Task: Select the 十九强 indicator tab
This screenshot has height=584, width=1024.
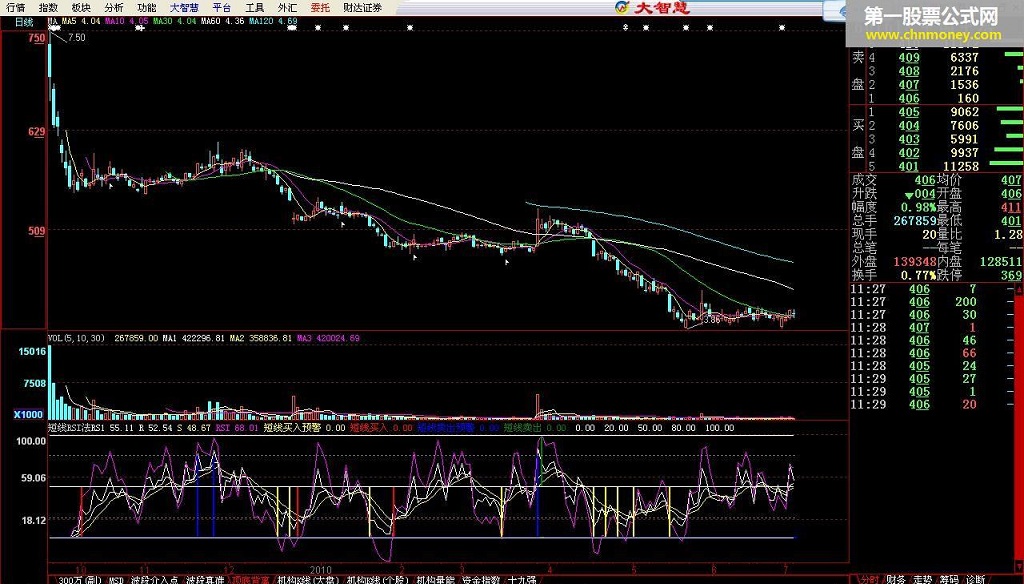Action: coord(522,579)
